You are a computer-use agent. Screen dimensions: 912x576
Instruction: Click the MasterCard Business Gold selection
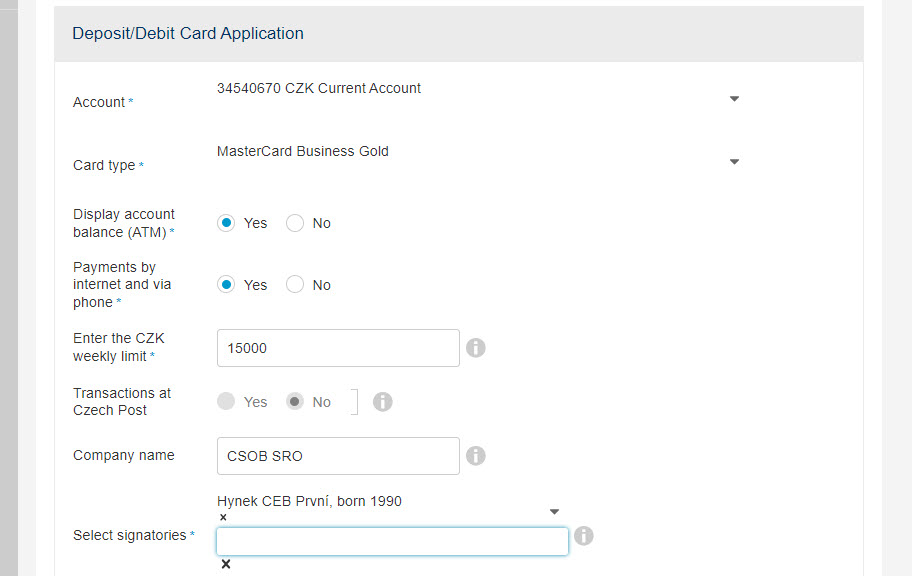[x=302, y=151]
